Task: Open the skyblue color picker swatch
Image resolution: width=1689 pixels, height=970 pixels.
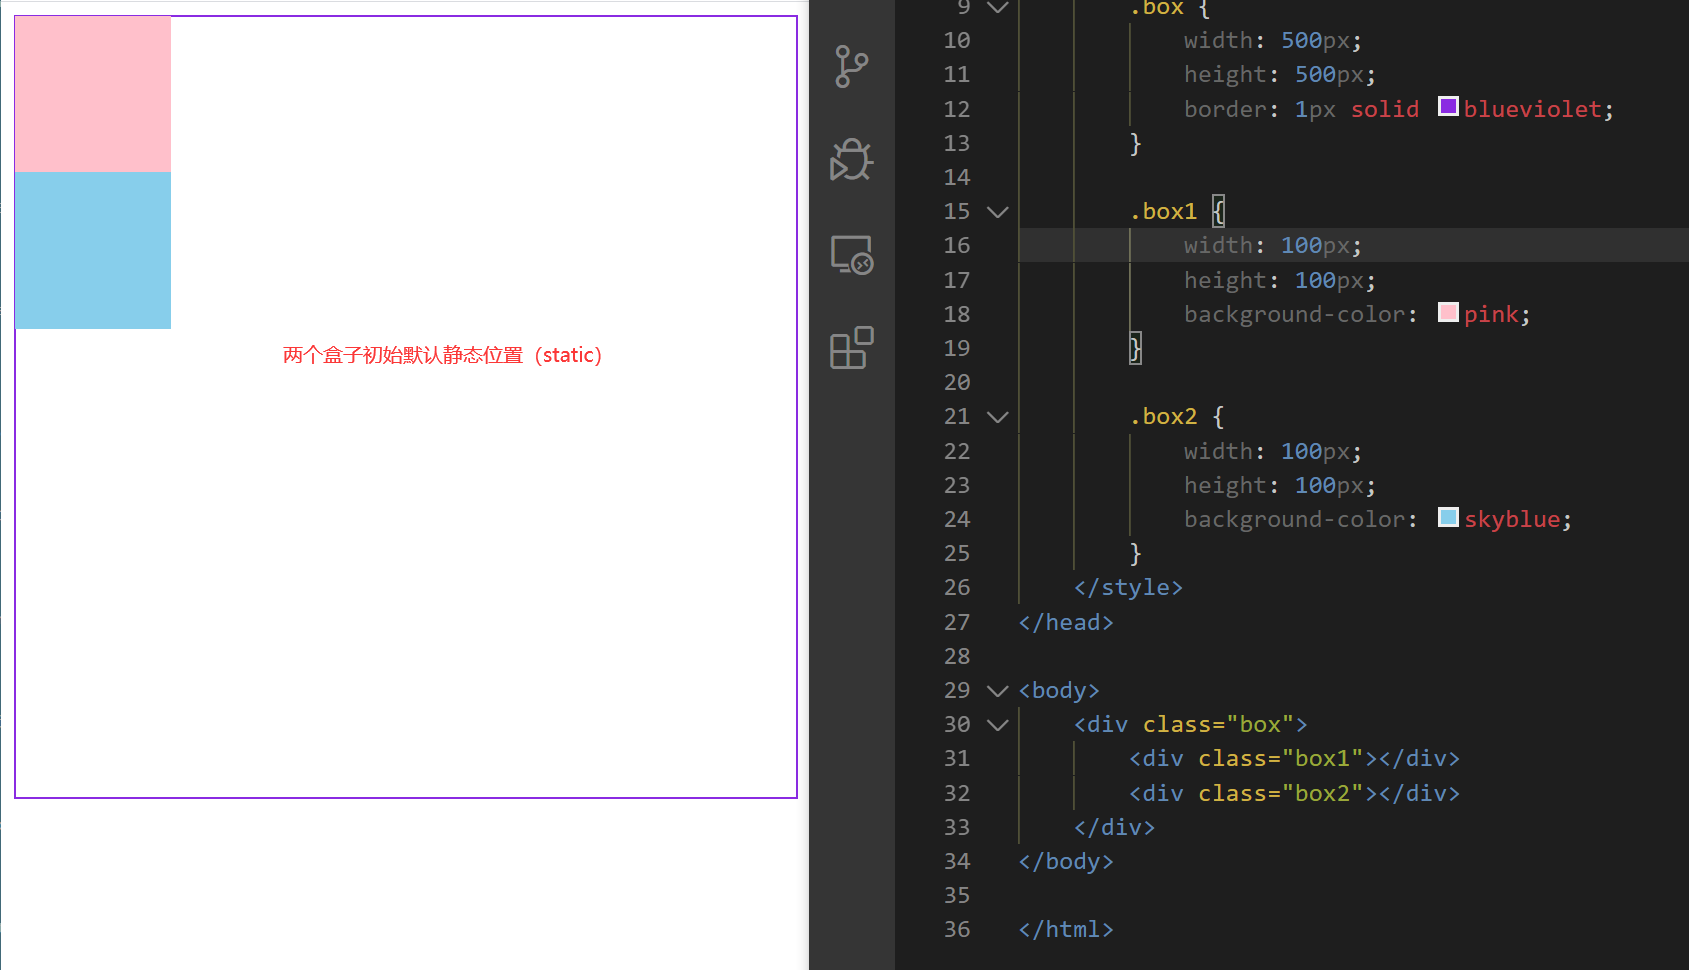Action: pos(1448,517)
